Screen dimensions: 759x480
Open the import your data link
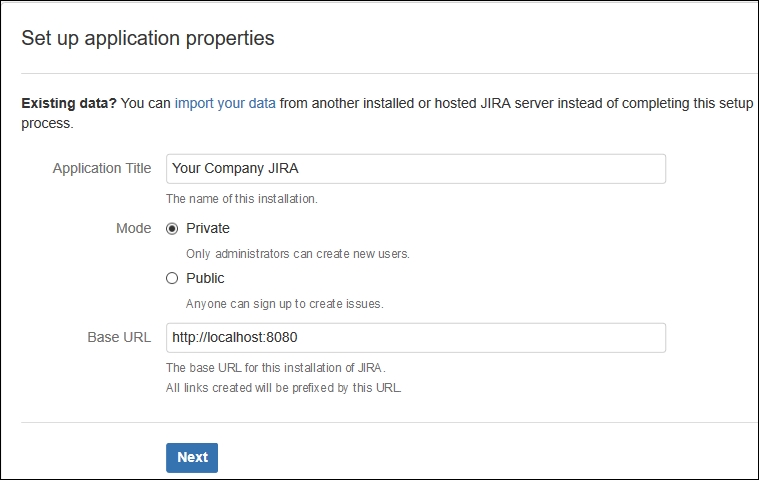pos(225,104)
